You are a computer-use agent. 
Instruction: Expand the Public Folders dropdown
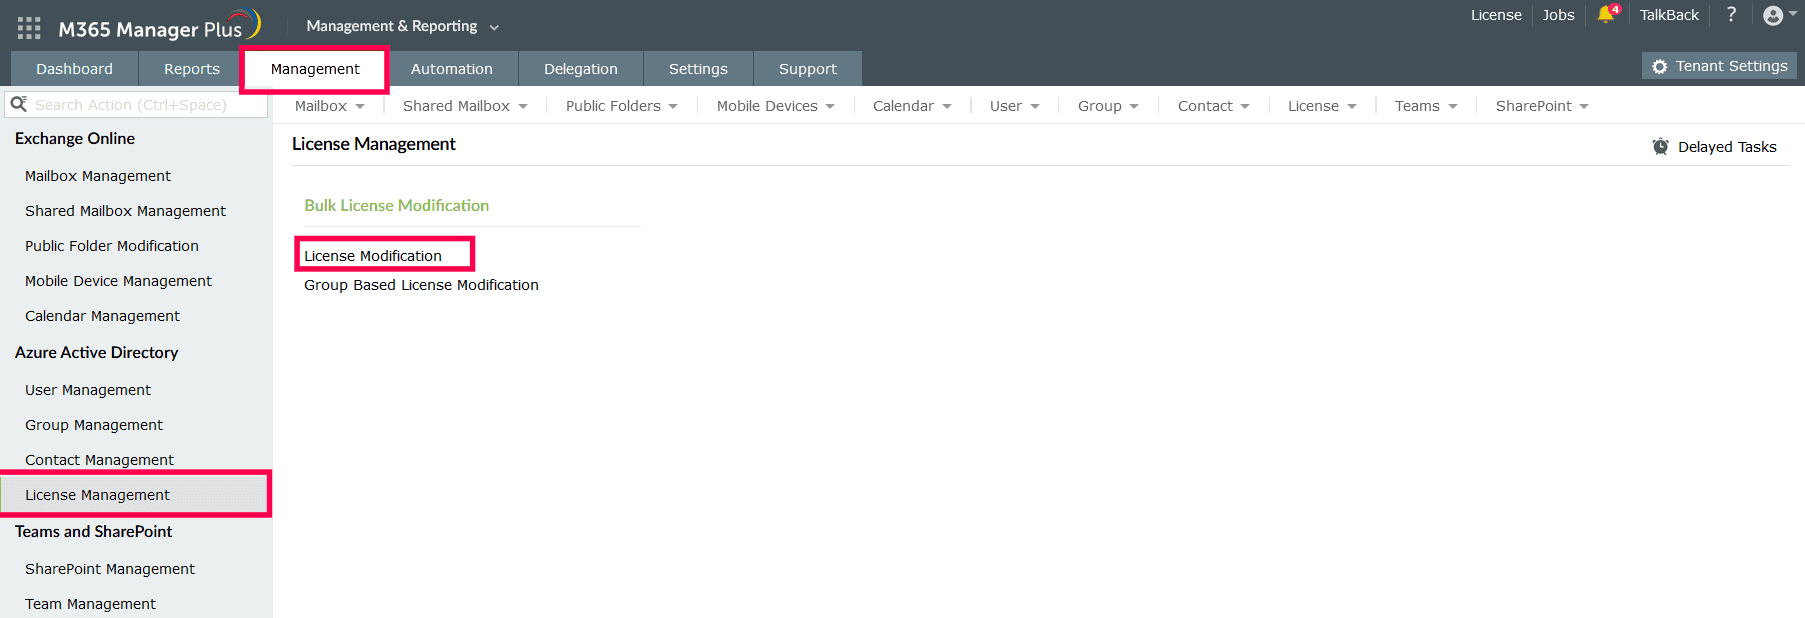click(621, 105)
